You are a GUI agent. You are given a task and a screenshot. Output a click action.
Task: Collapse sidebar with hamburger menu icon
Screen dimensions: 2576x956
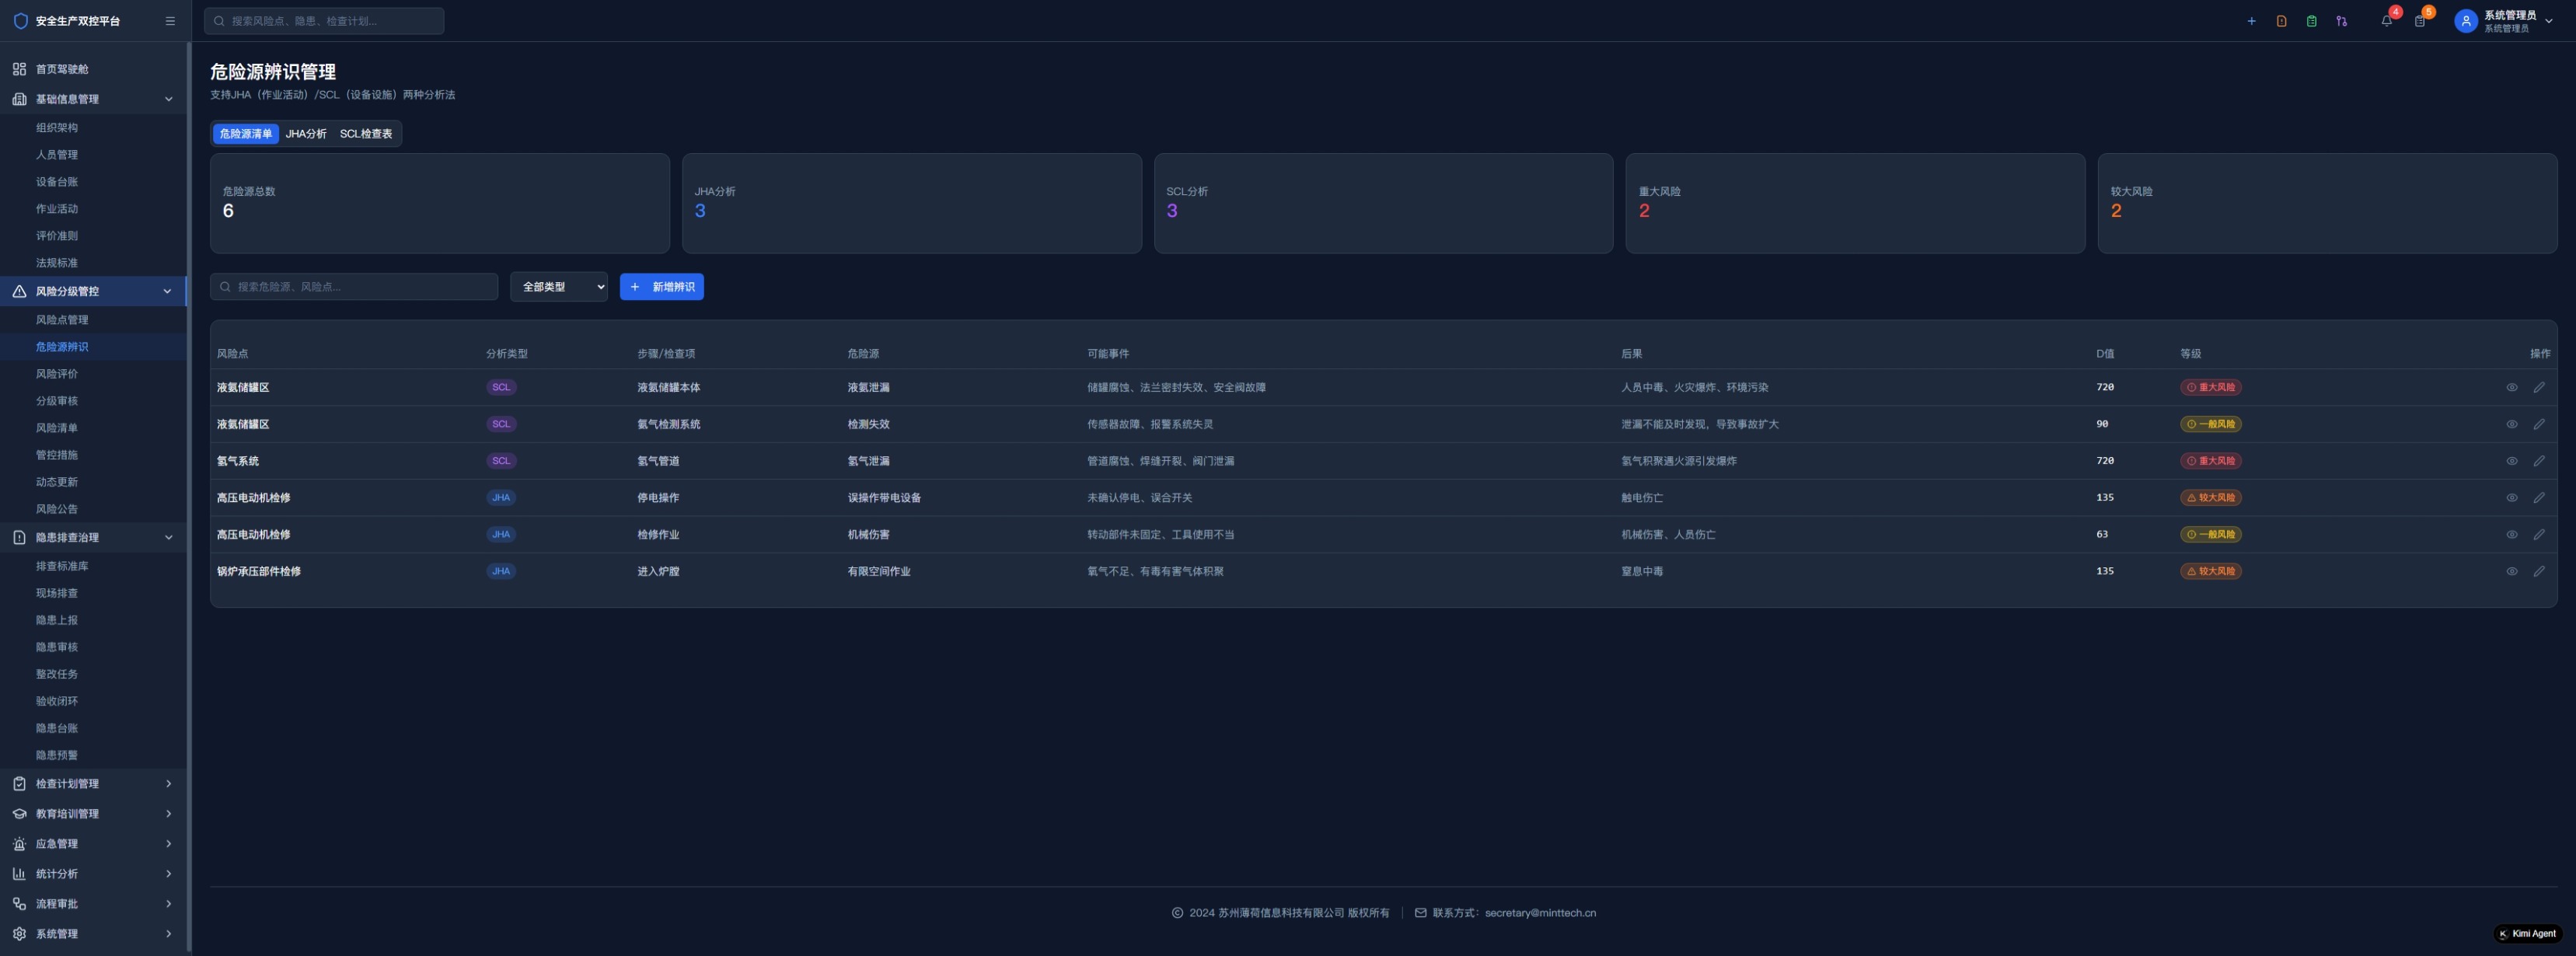coord(170,21)
